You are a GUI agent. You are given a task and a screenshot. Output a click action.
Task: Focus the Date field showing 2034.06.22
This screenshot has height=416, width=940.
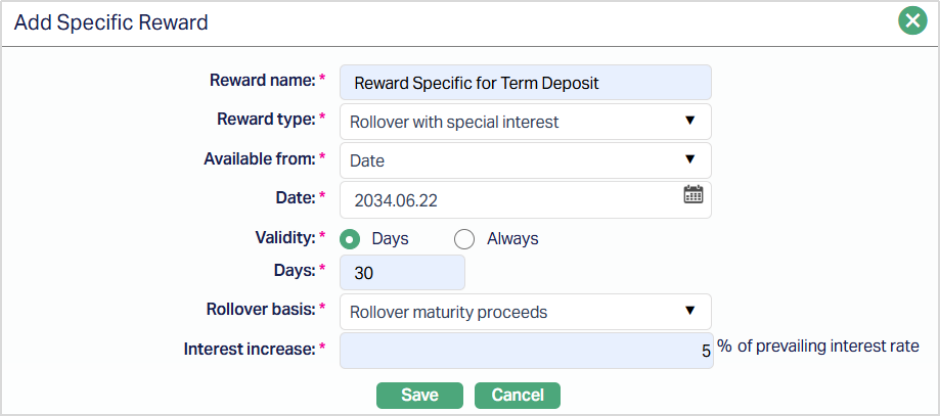coord(510,200)
